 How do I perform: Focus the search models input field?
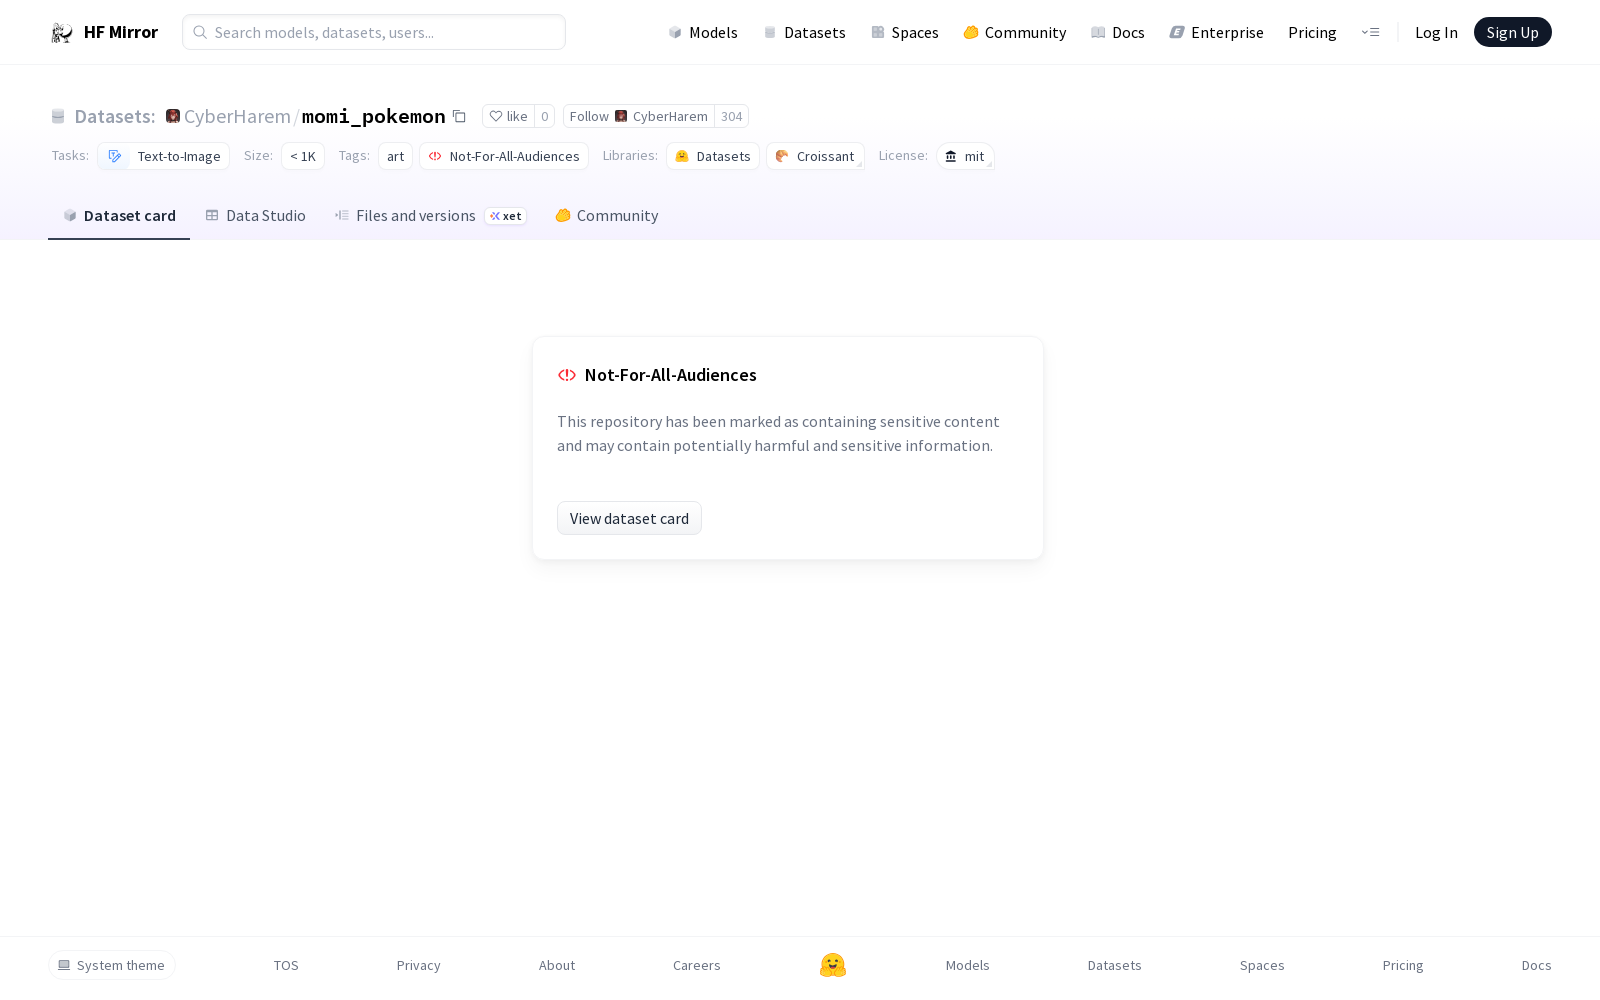374,32
